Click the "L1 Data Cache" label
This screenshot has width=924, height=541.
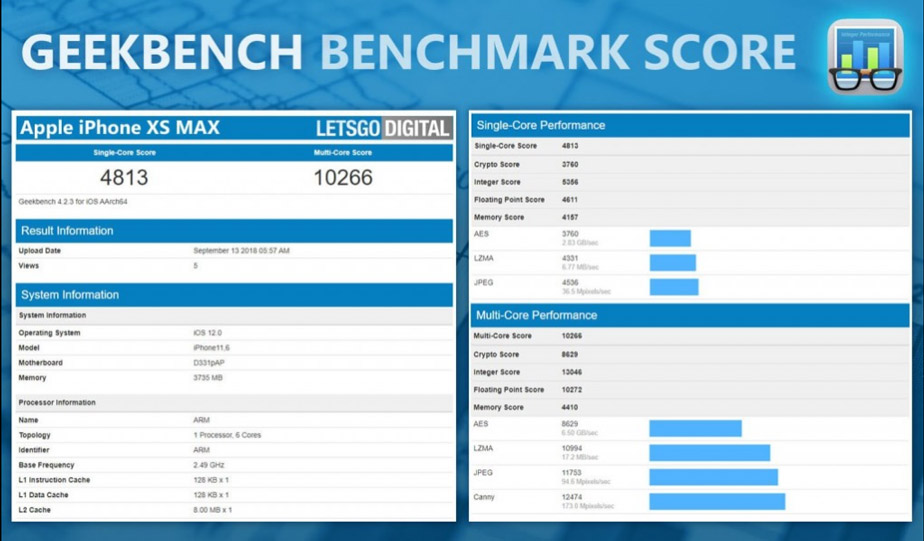pyautogui.click(x=43, y=495)
